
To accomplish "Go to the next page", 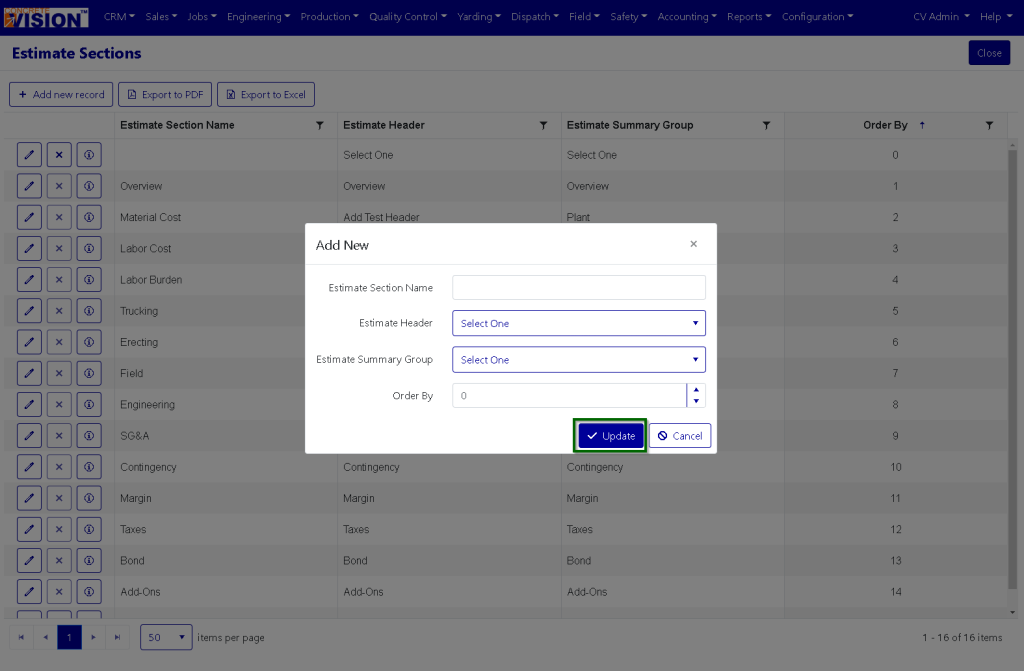I will (93, 637).
